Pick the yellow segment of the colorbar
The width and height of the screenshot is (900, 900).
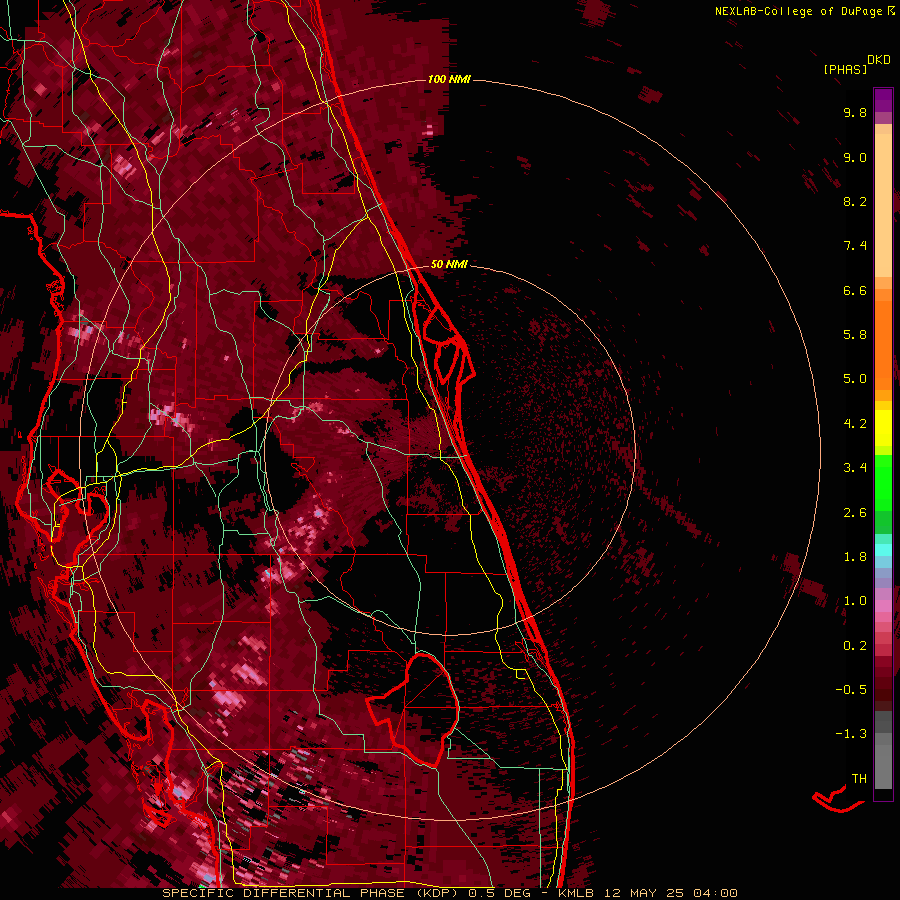(883, 428)
